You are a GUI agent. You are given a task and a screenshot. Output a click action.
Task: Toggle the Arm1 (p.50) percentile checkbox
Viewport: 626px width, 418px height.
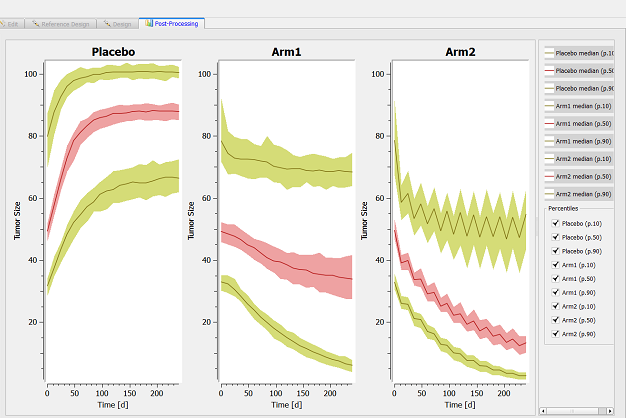(556, 278)
